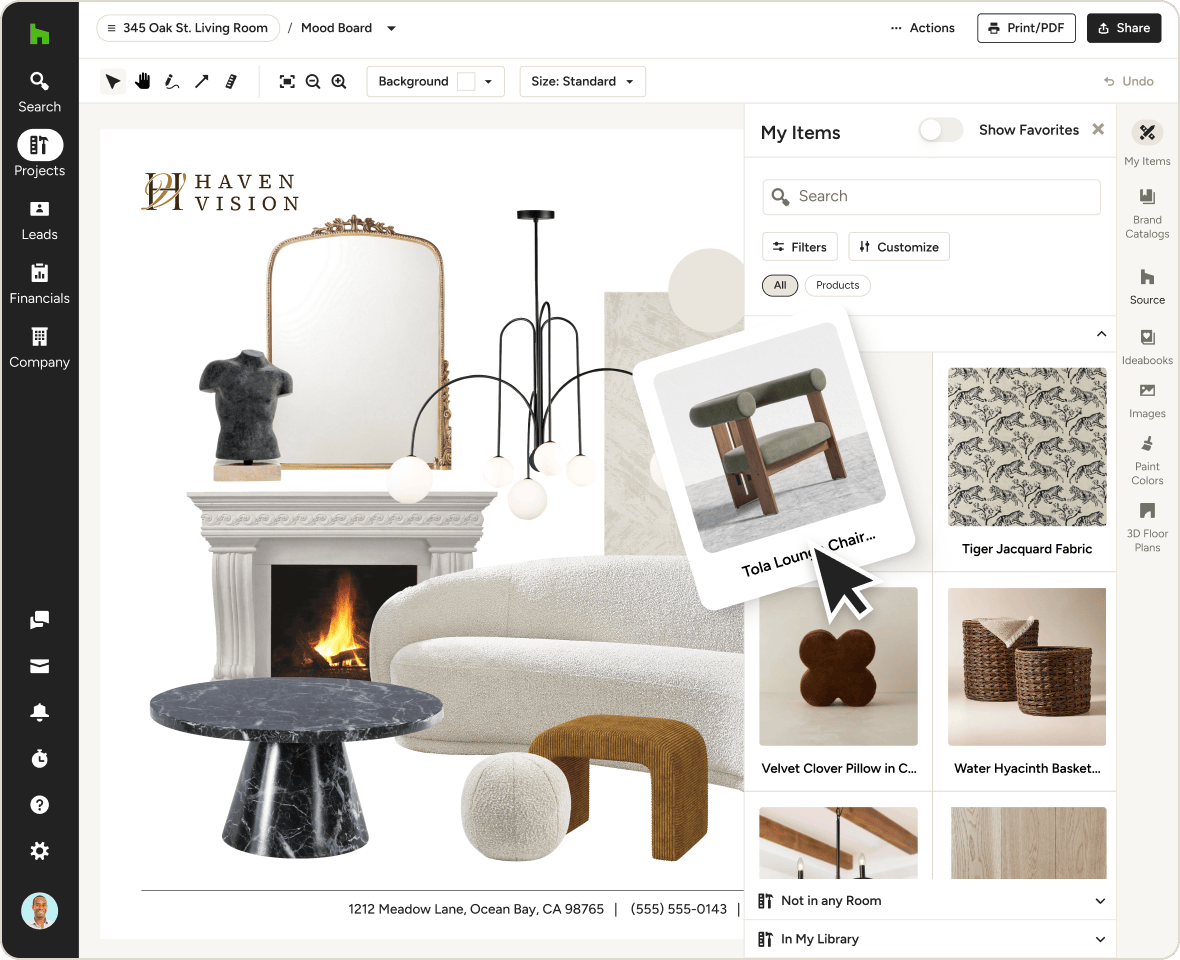Viewport: 1180px width, 960px height.
Task: Click the phone number (555) 555-0143
Action: pos(678,909)
